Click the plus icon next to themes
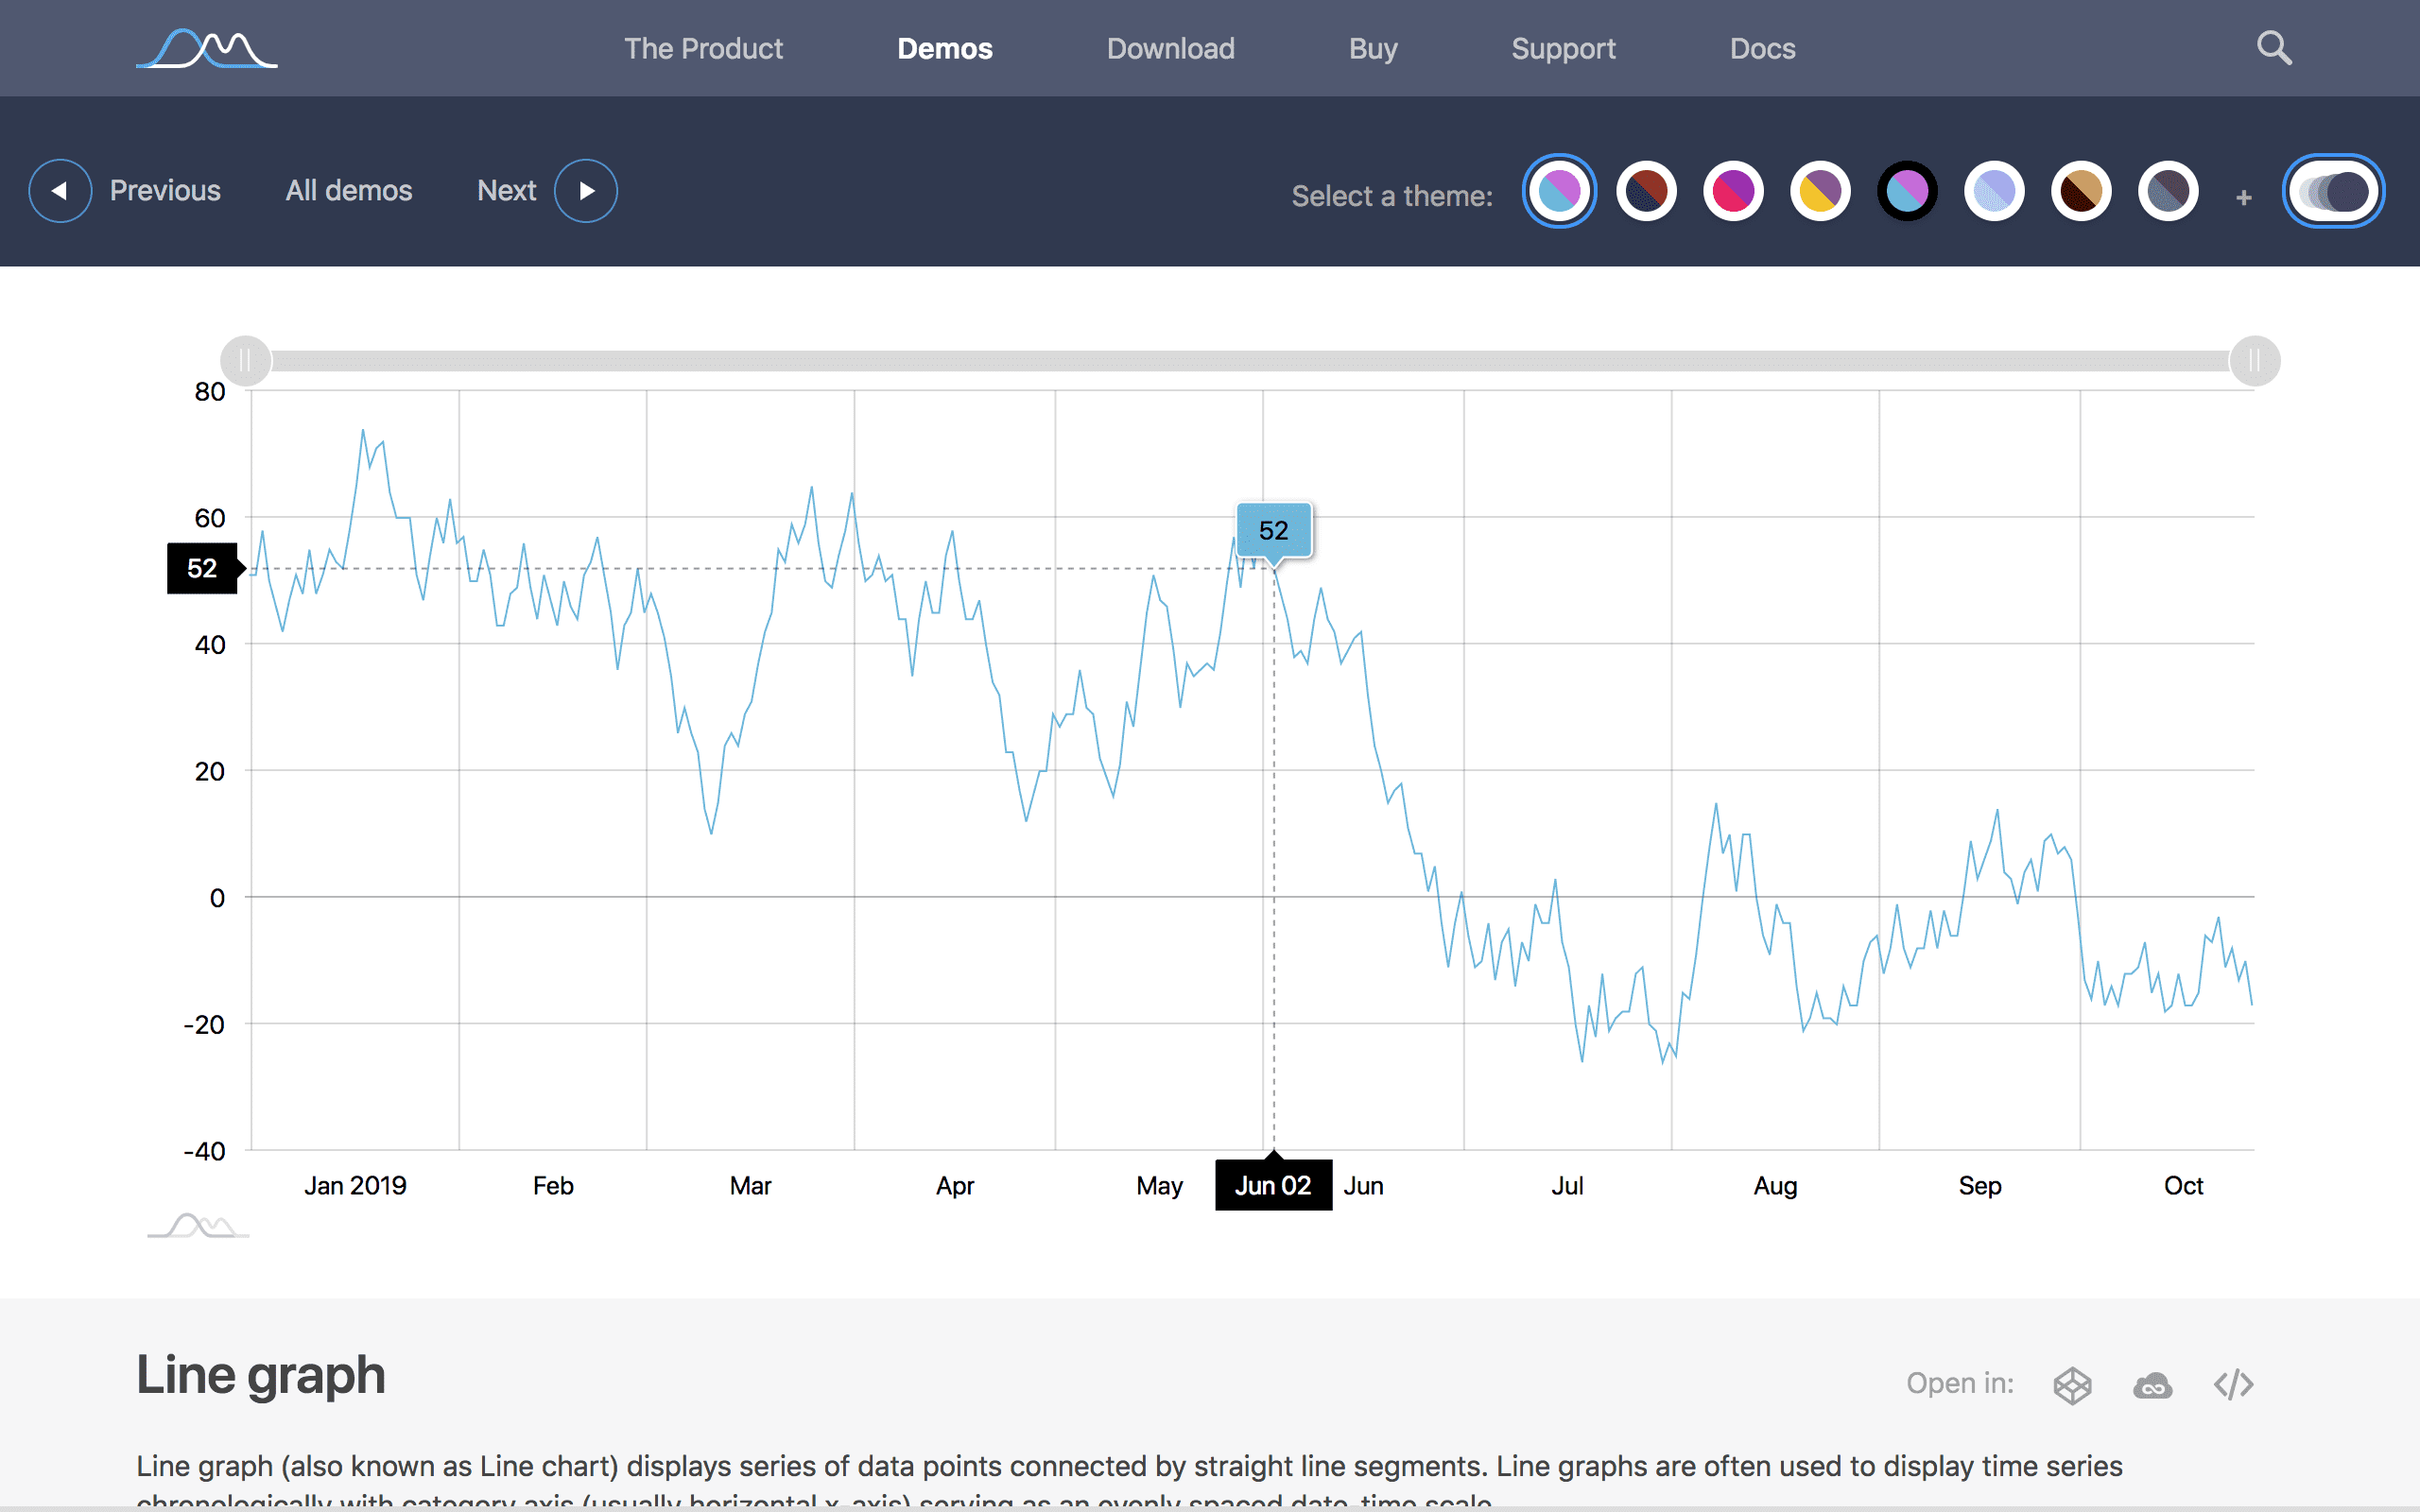Viewport: 2420px width, 1512px height. [2244, 198]
